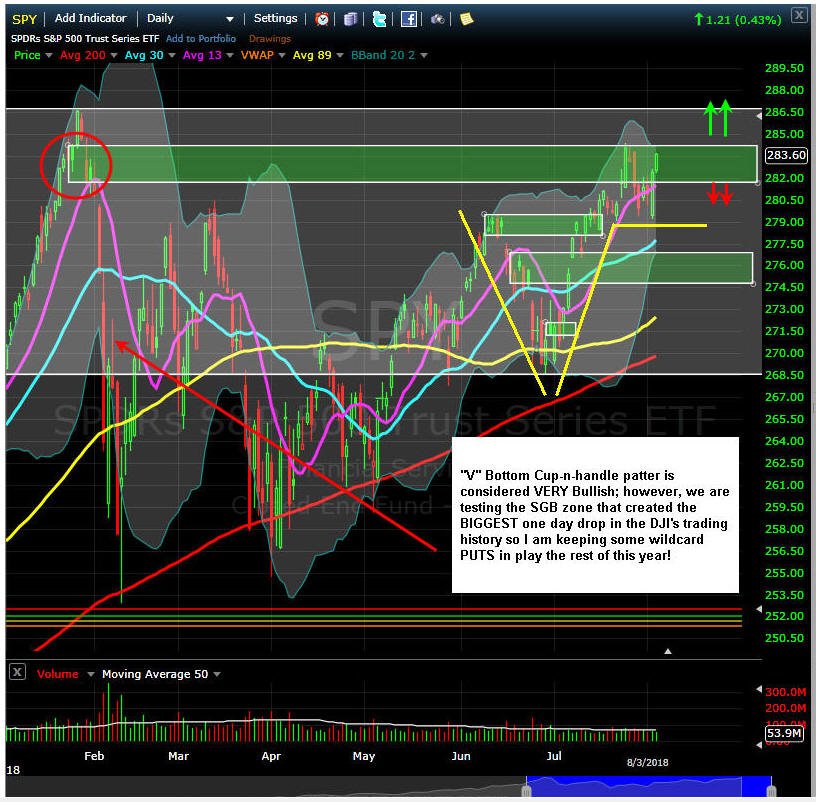Share chart via Facebook icon

(409, 19)
